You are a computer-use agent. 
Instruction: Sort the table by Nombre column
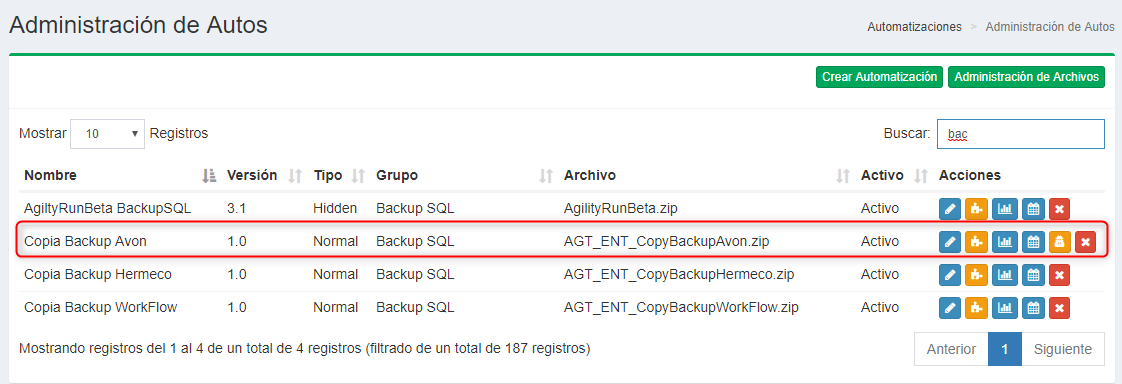[x=119, y=175]
